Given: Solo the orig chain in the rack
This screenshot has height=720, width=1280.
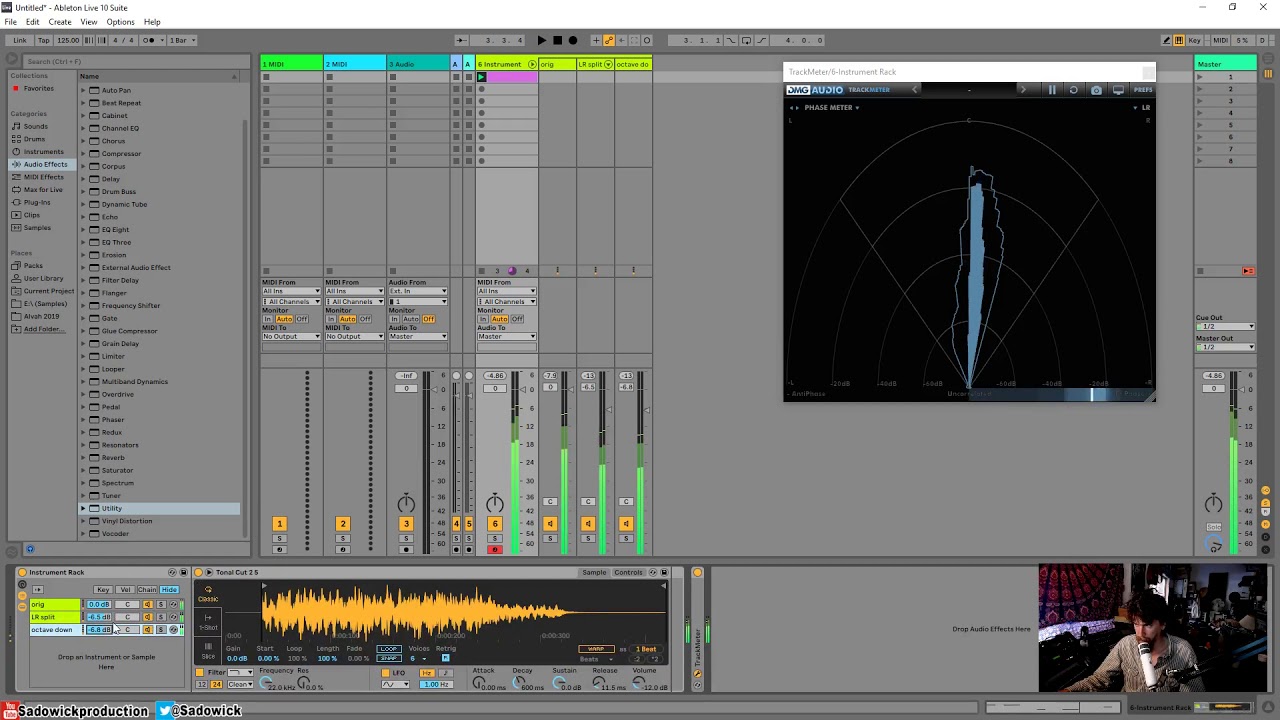Looking at the screenshot, I should click(x=161, y=605).
